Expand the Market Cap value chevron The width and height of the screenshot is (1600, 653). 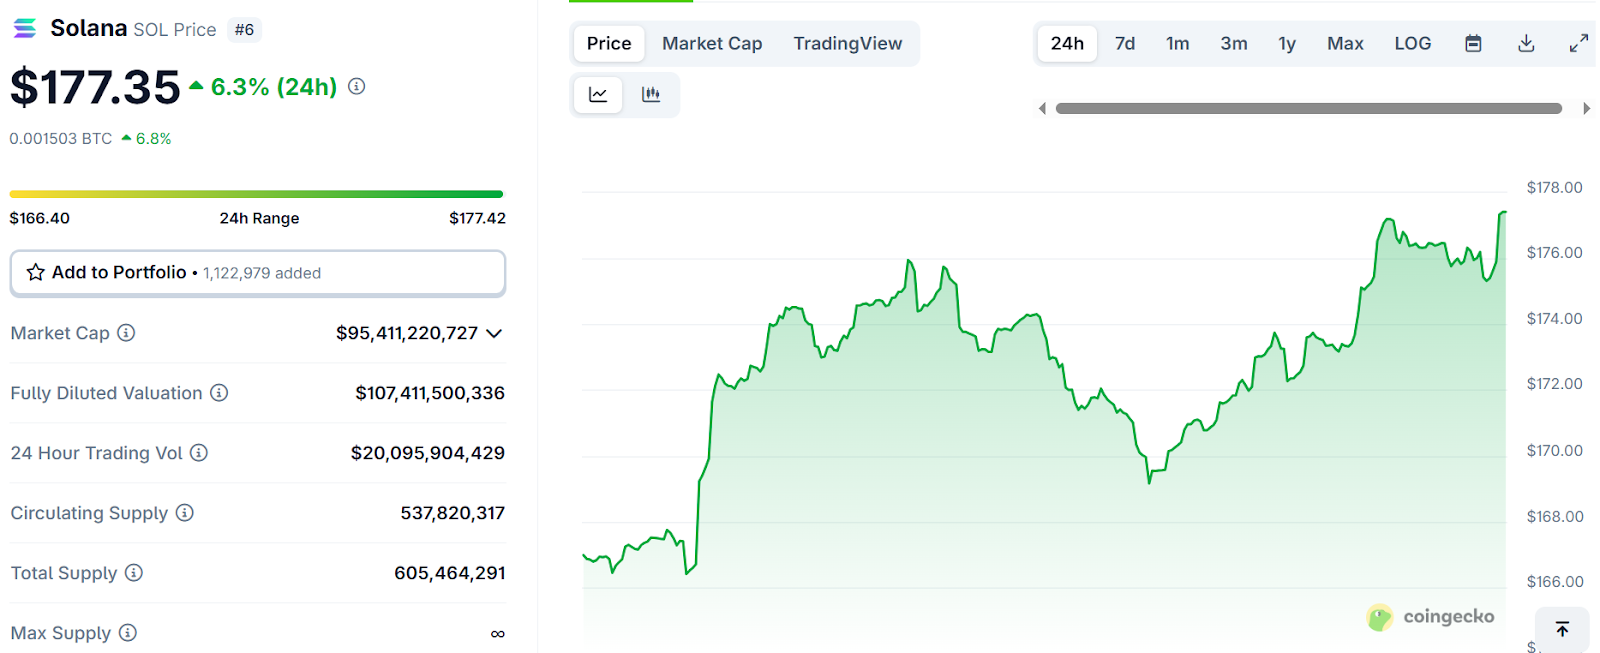(x=494, y=333)
